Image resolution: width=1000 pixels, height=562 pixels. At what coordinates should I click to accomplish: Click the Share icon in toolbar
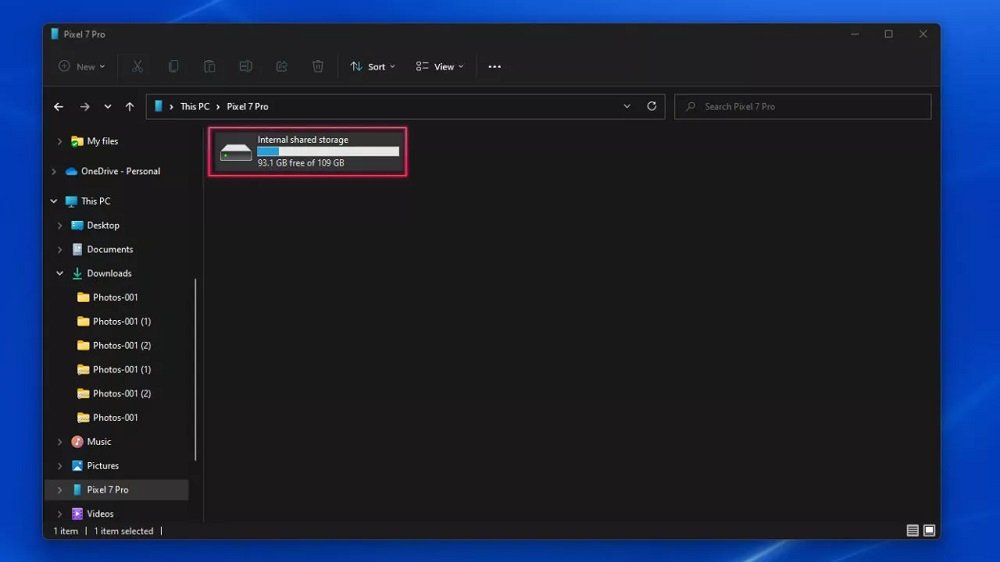coord(282,67)
